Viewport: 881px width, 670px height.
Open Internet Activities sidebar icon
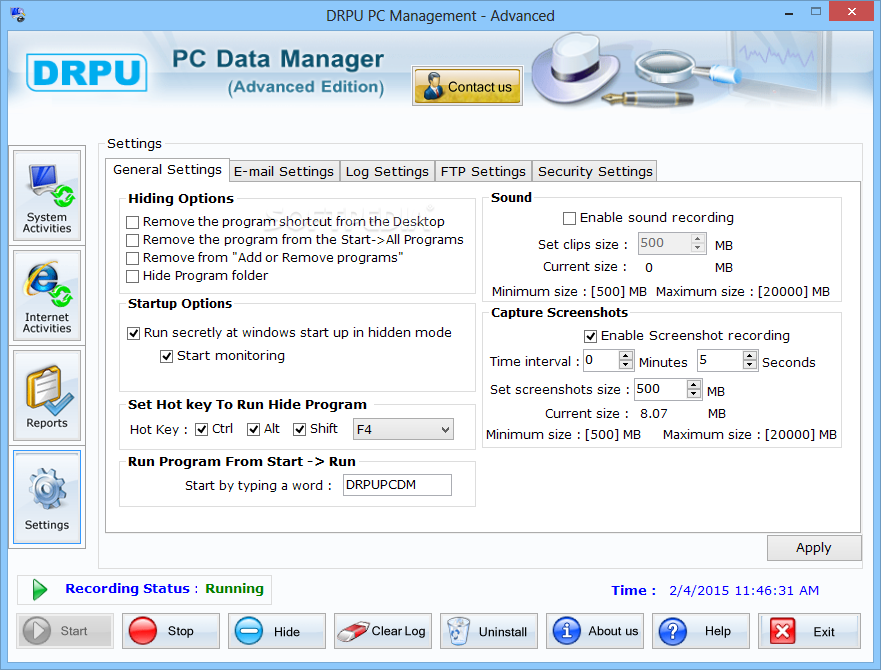point(47,296)
